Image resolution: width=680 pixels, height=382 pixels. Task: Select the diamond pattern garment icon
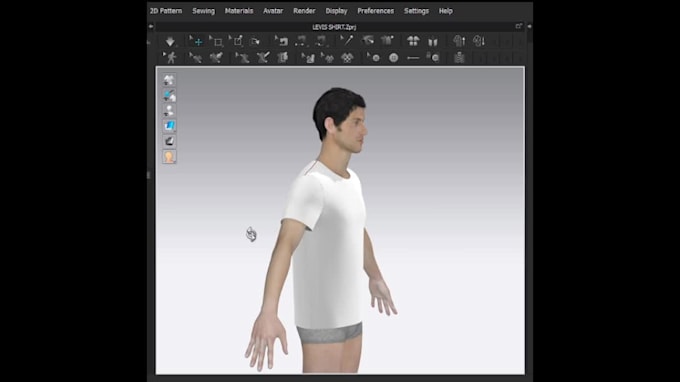(x=347, y=58)
